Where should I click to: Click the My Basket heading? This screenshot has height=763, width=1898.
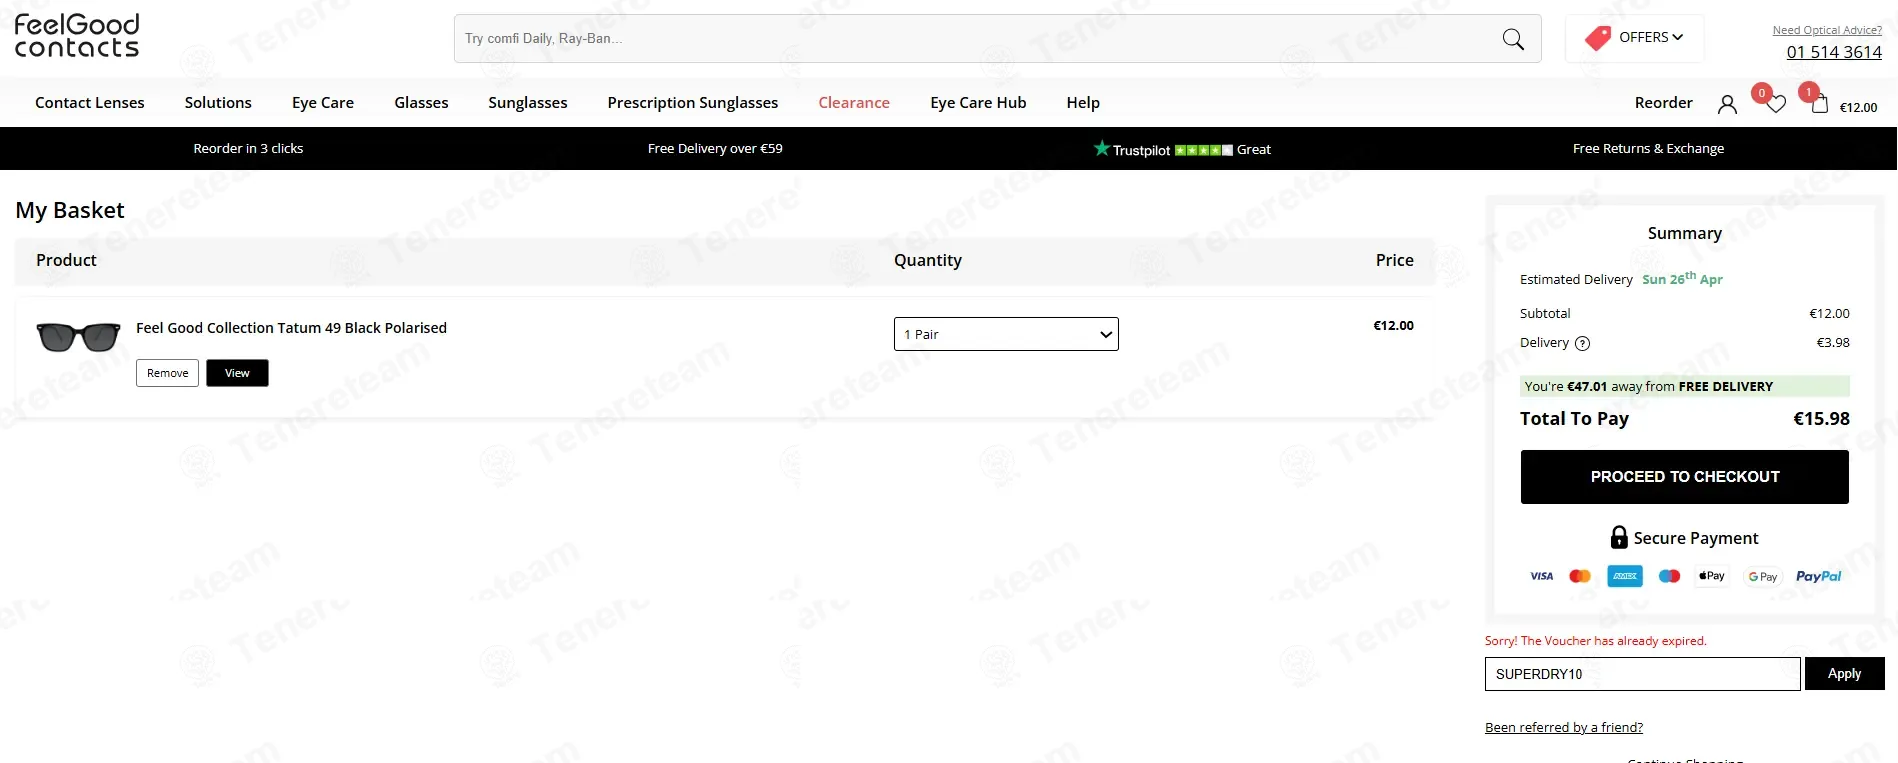click(x=70, y=210)
